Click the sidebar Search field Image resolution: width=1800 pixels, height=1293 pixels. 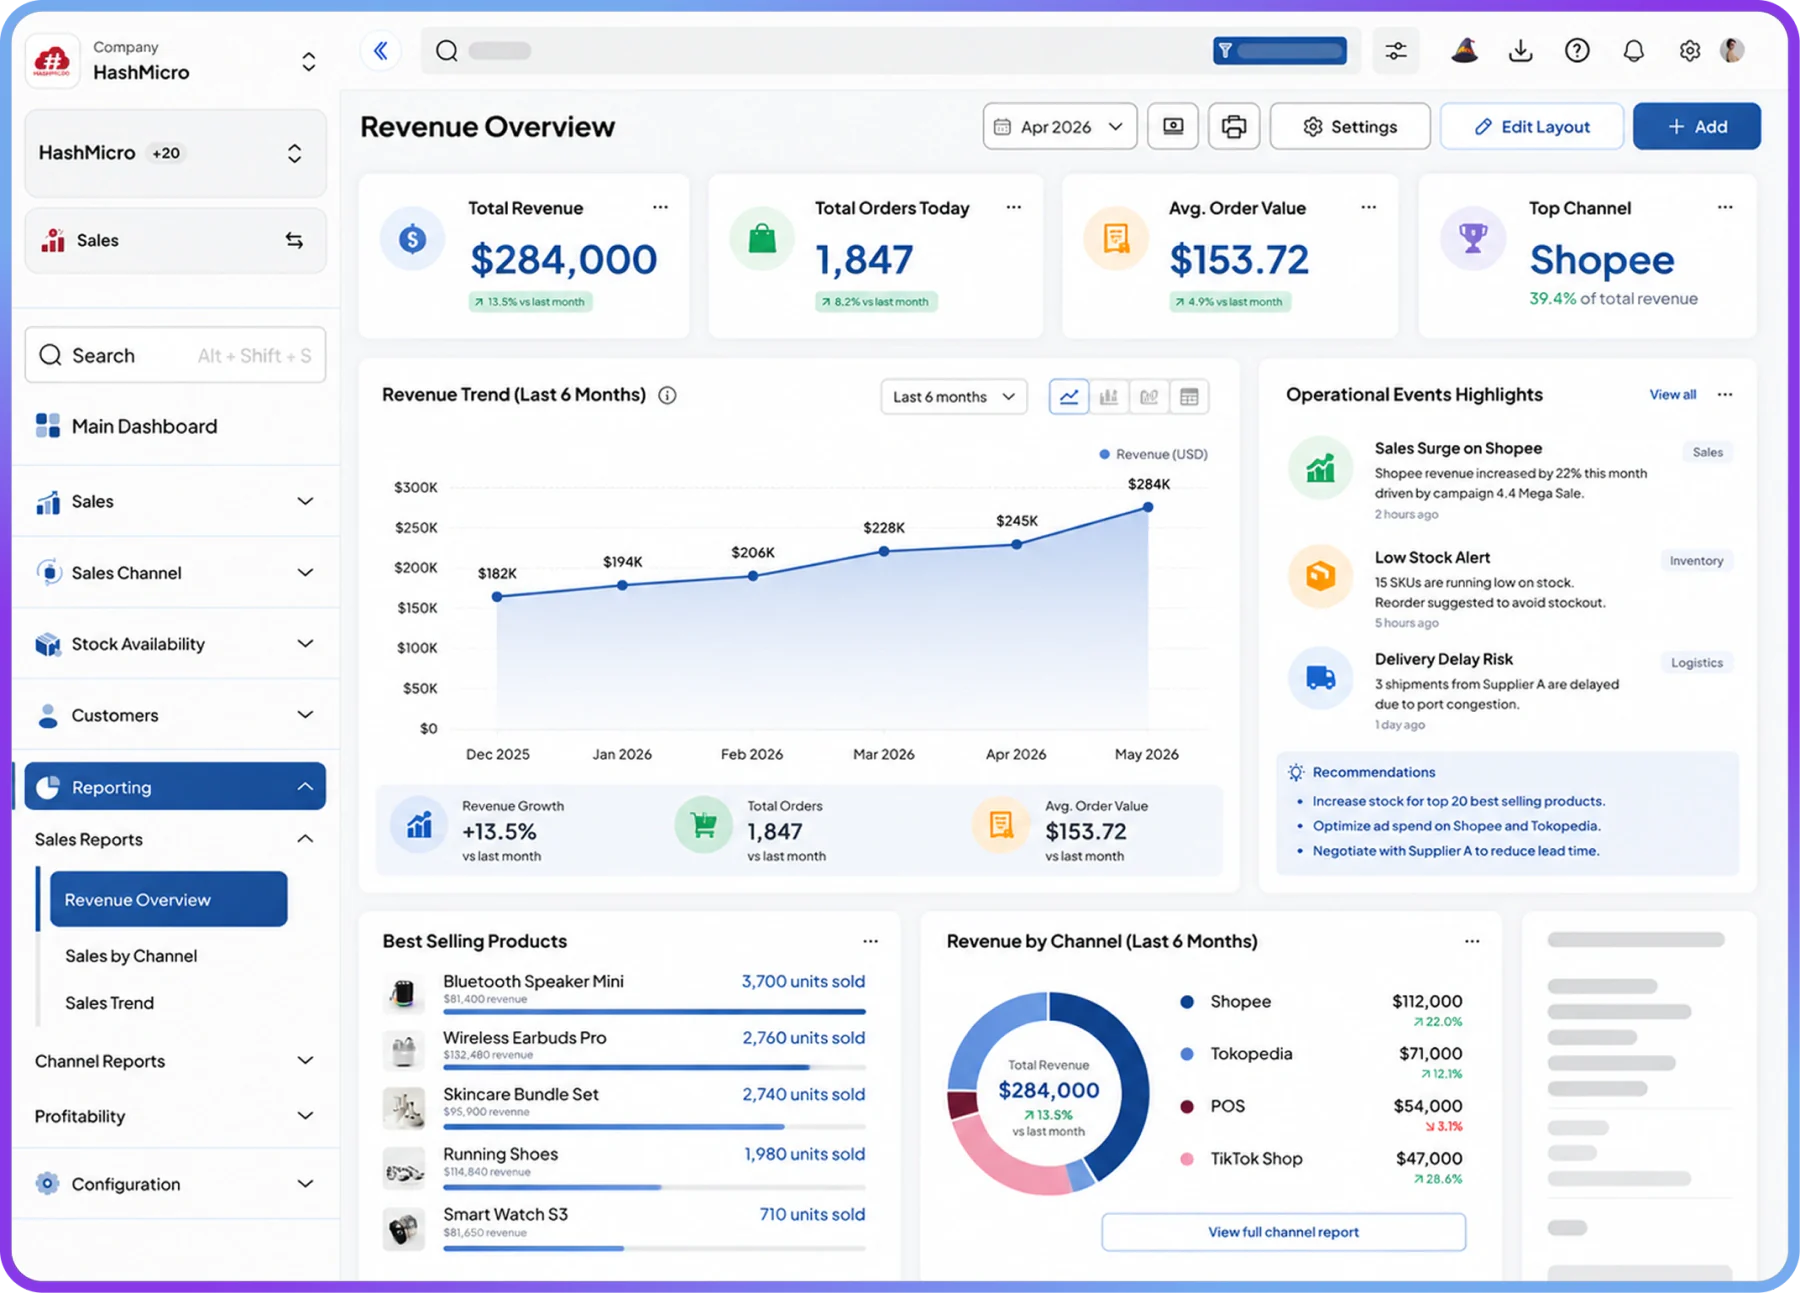[175, 355]
